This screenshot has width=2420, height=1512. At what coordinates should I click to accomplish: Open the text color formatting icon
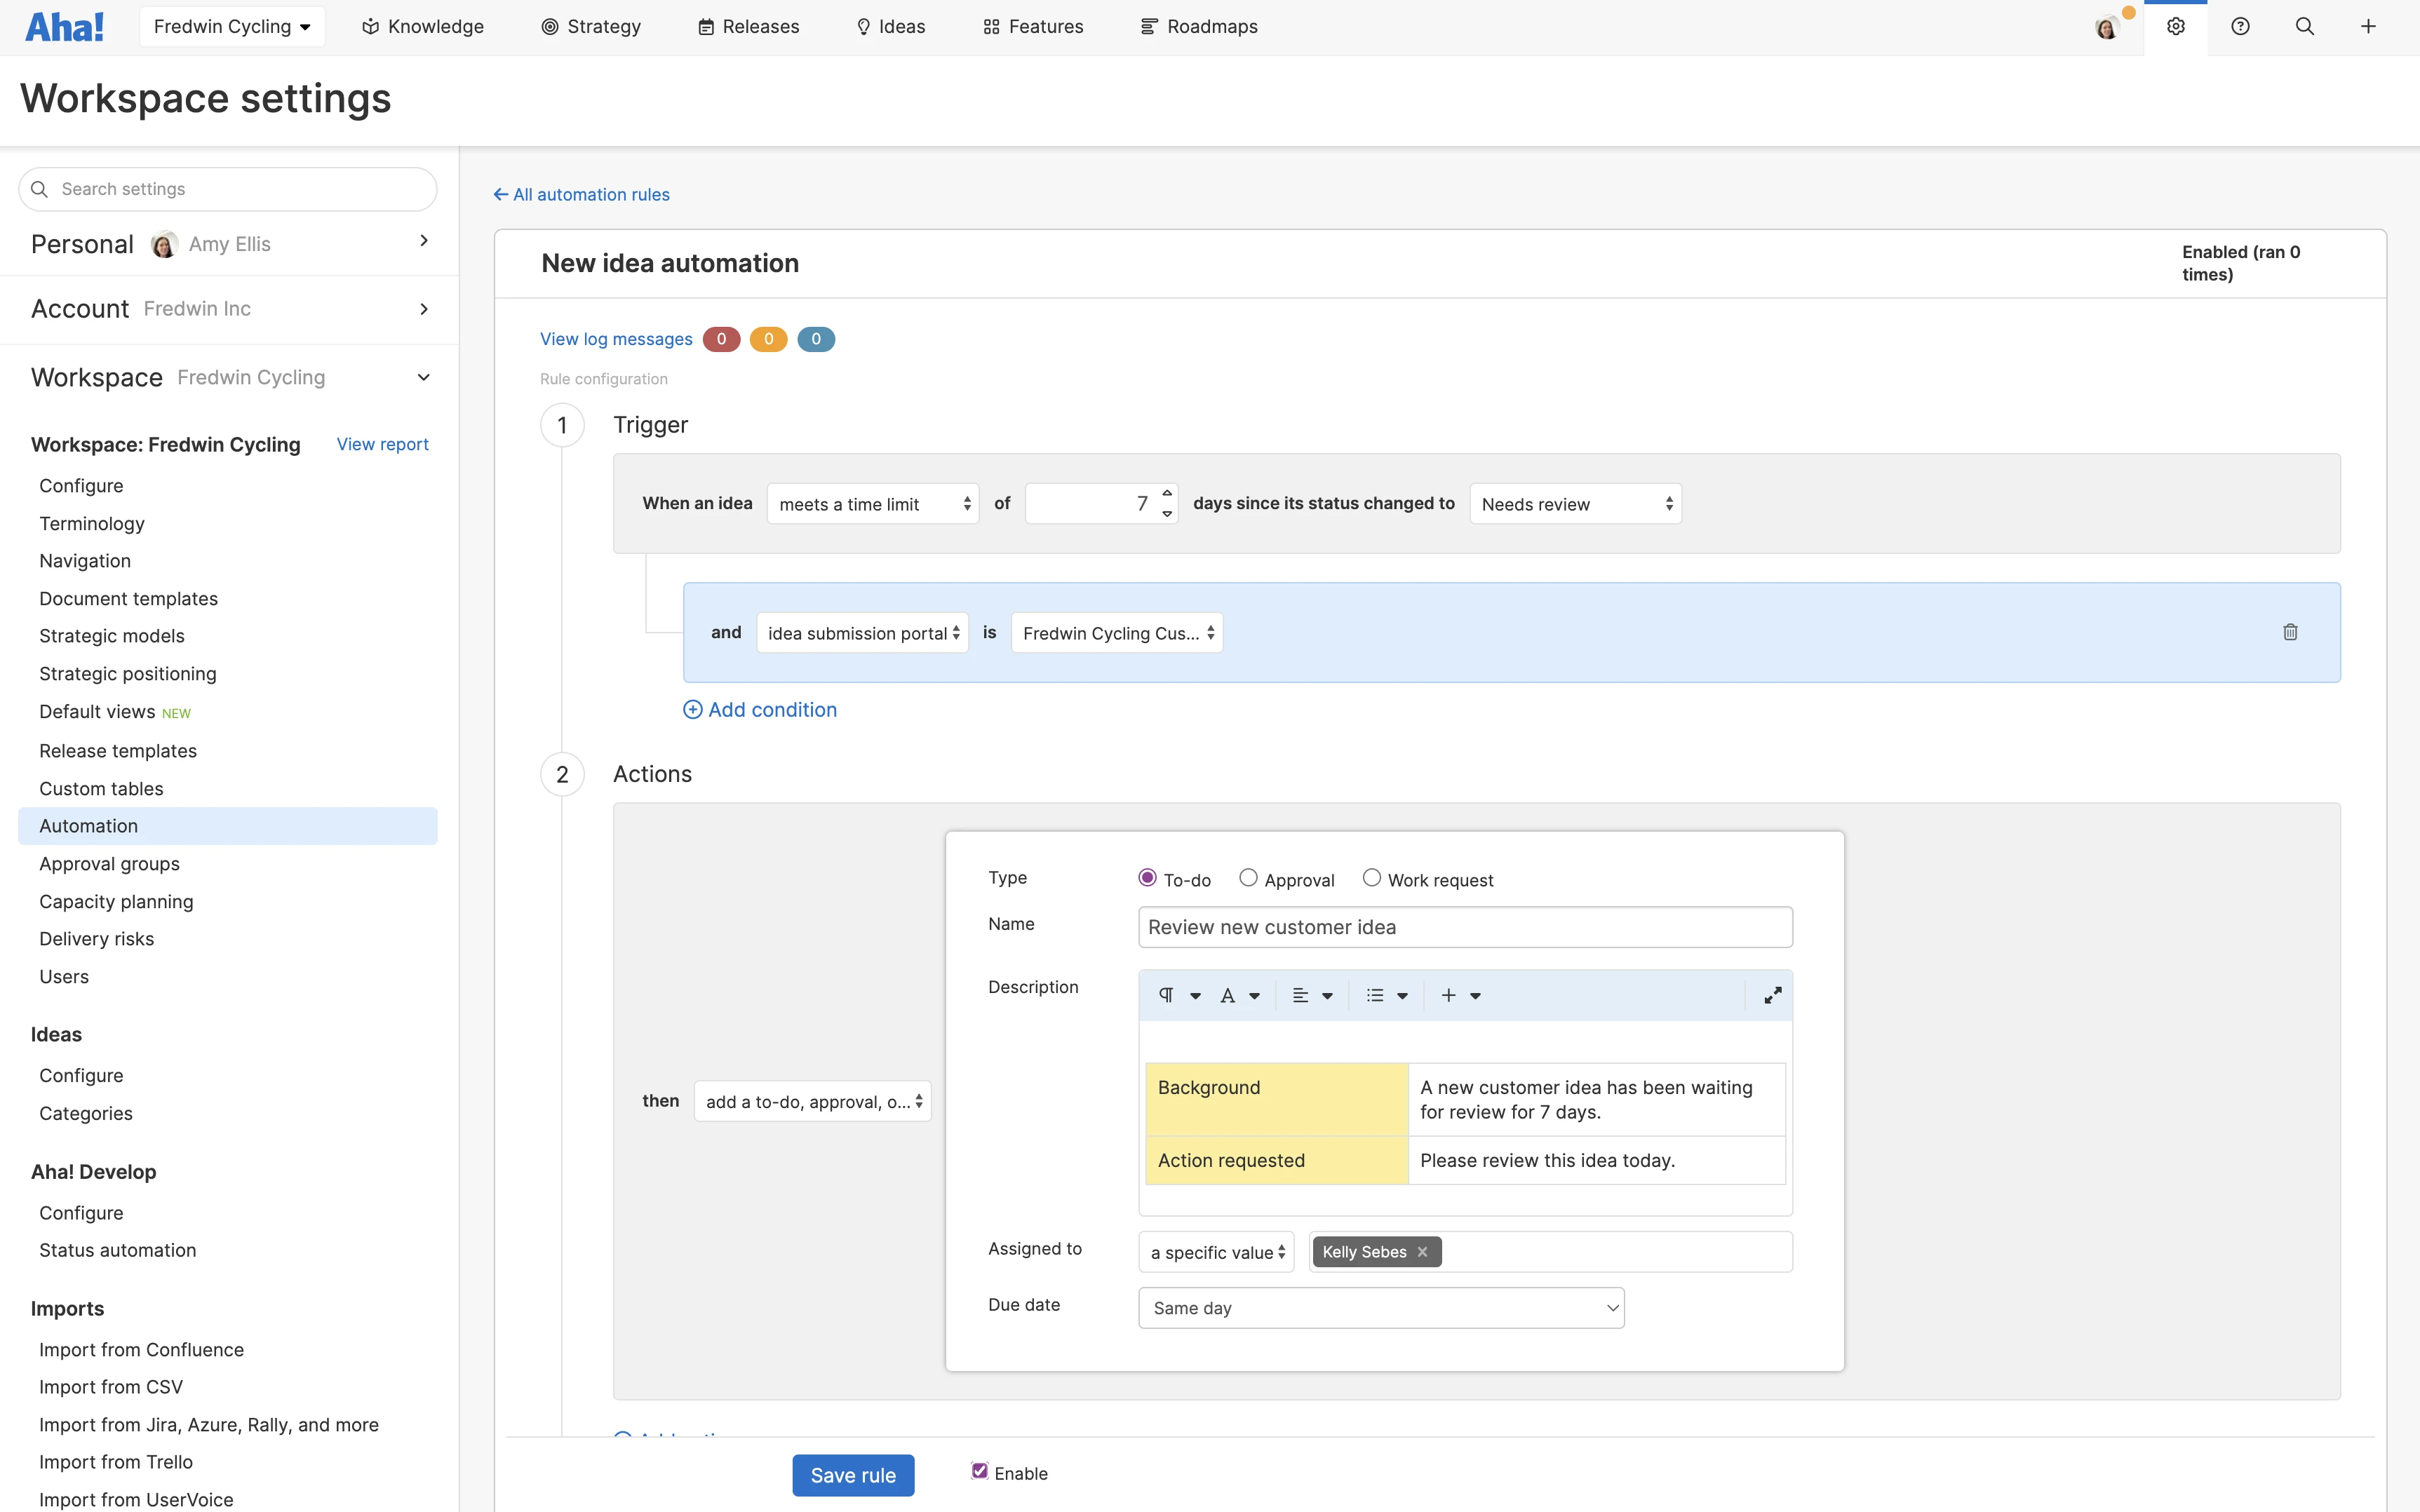pos(1228,995)
